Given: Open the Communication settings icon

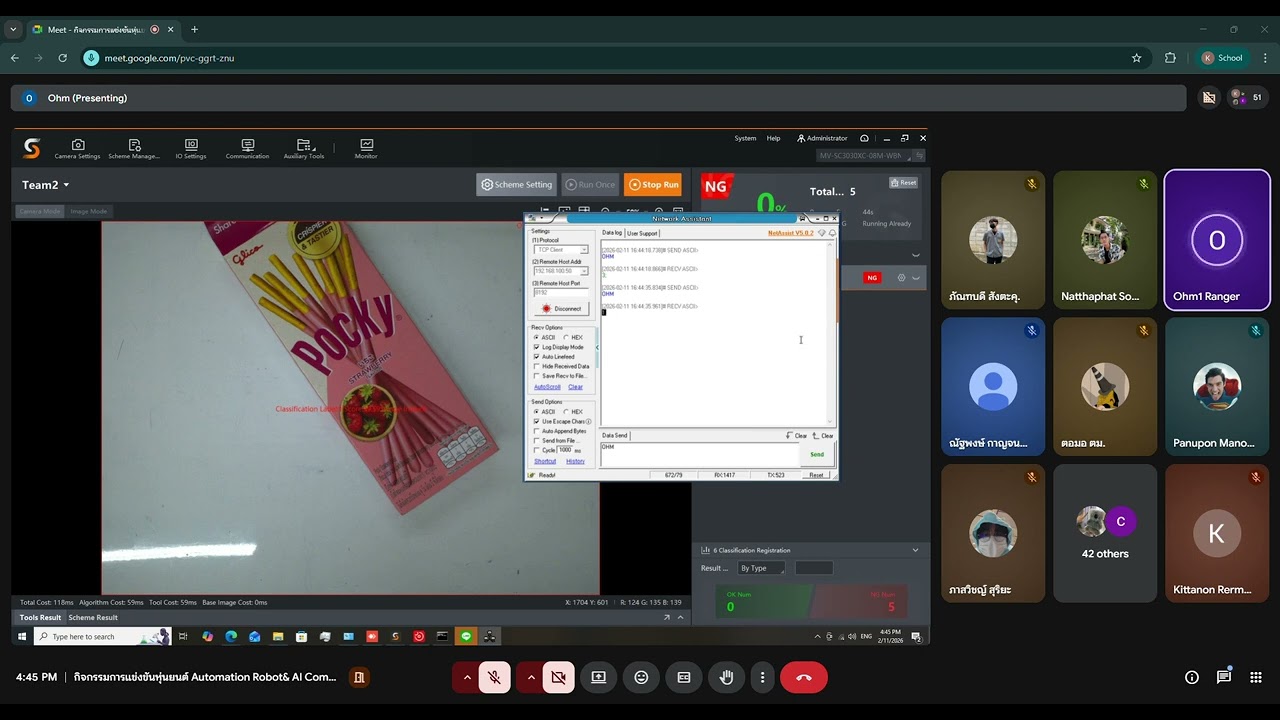Looking at the screenshot, I should click(247, 149).
